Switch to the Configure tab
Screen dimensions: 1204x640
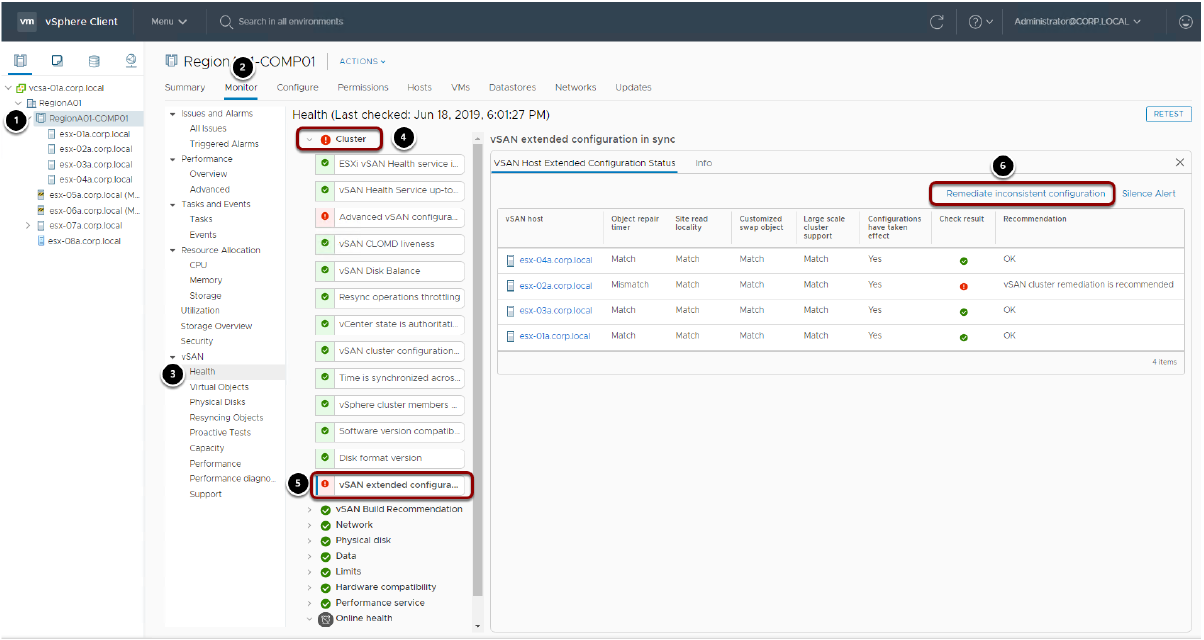[298, 88]
